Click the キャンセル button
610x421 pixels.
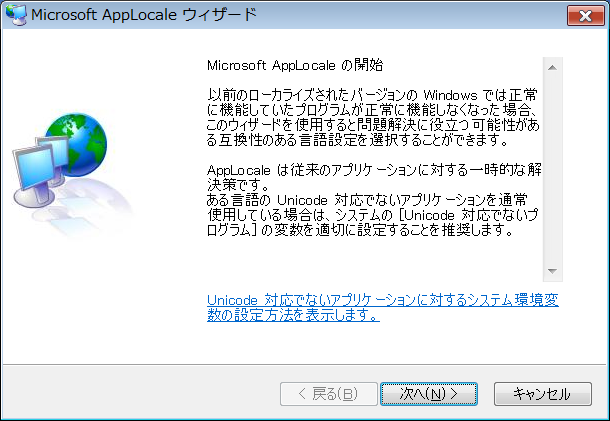[543, 394]
